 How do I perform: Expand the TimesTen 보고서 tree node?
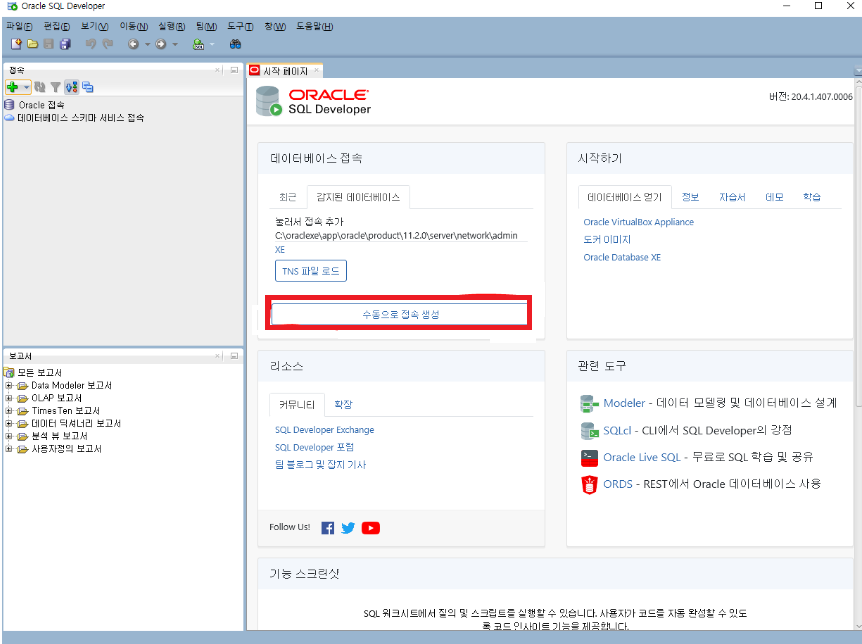point(9,411)
